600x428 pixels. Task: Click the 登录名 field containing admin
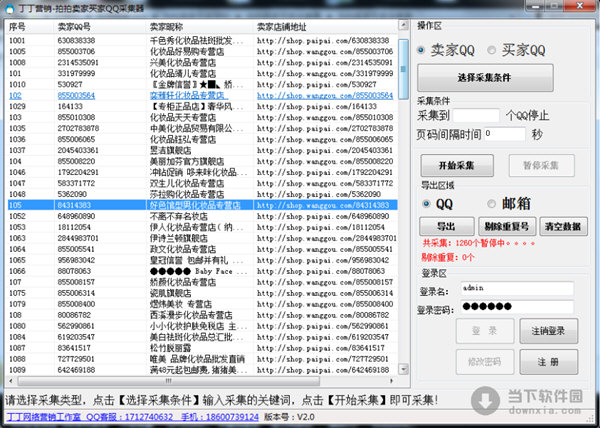point(517,288)
